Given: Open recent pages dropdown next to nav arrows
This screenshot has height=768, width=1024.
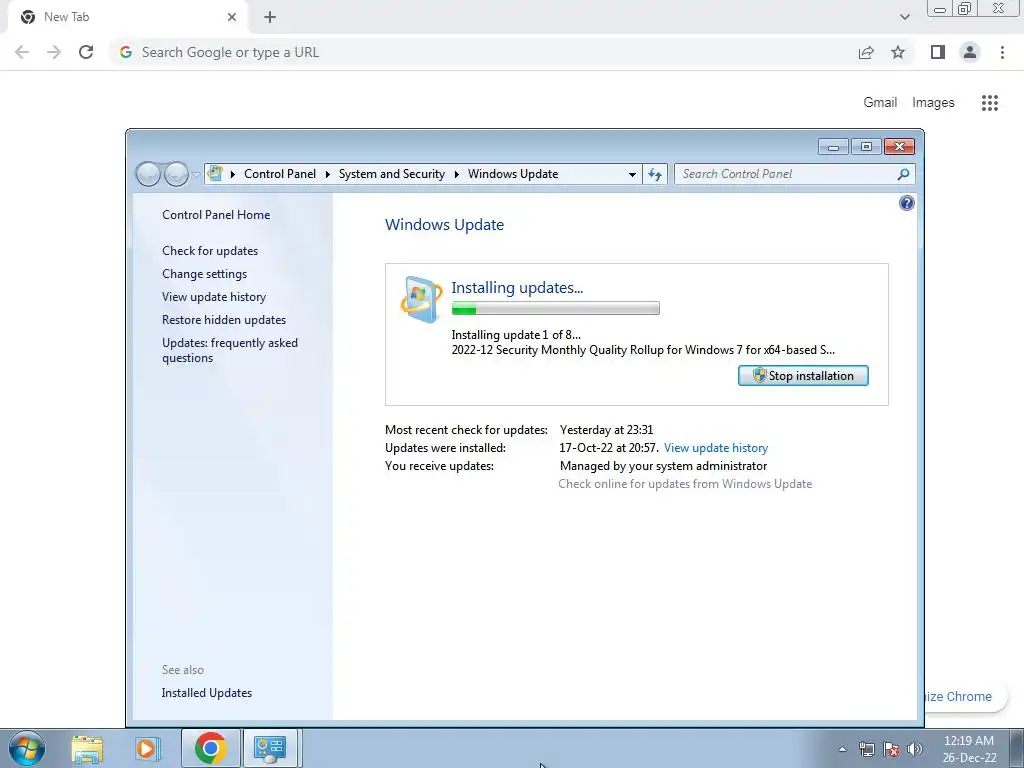Looking at the screenshot, I should pyautogui.click(x=196, y=174).
